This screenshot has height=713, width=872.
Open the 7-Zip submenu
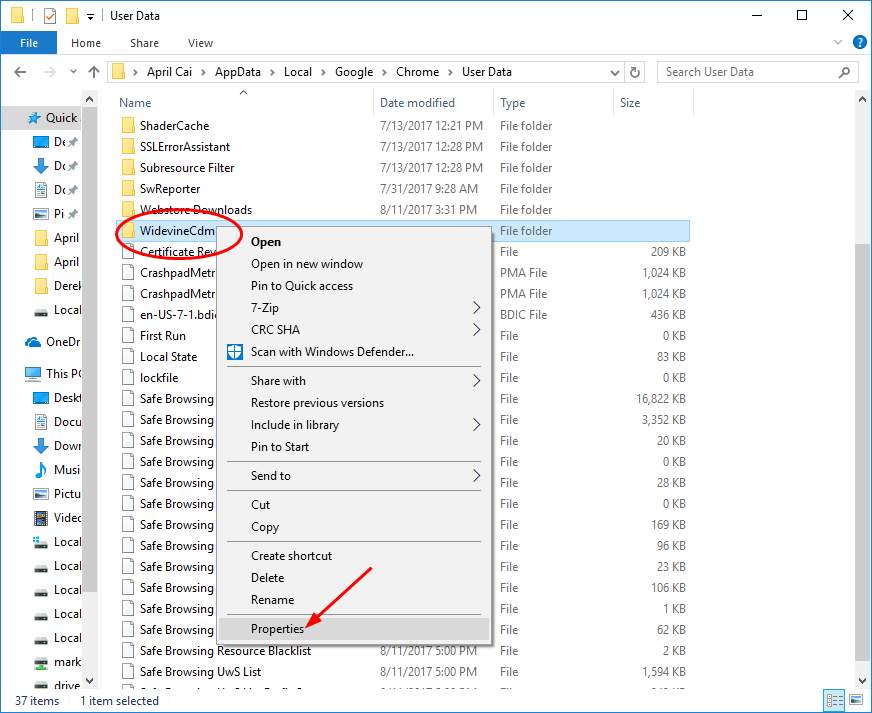click(x=265, y=307)
